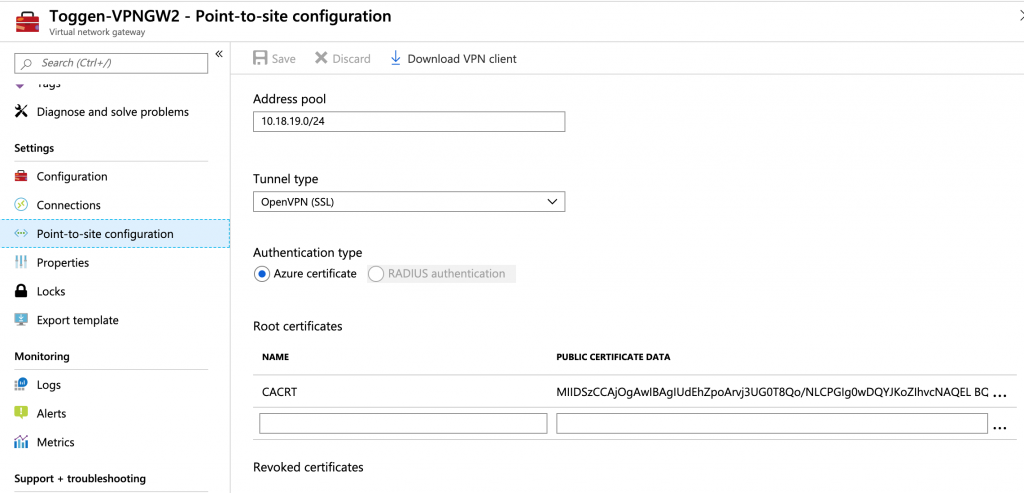Click the Alerts icon in Monitoring

click(x=21, y=413)
